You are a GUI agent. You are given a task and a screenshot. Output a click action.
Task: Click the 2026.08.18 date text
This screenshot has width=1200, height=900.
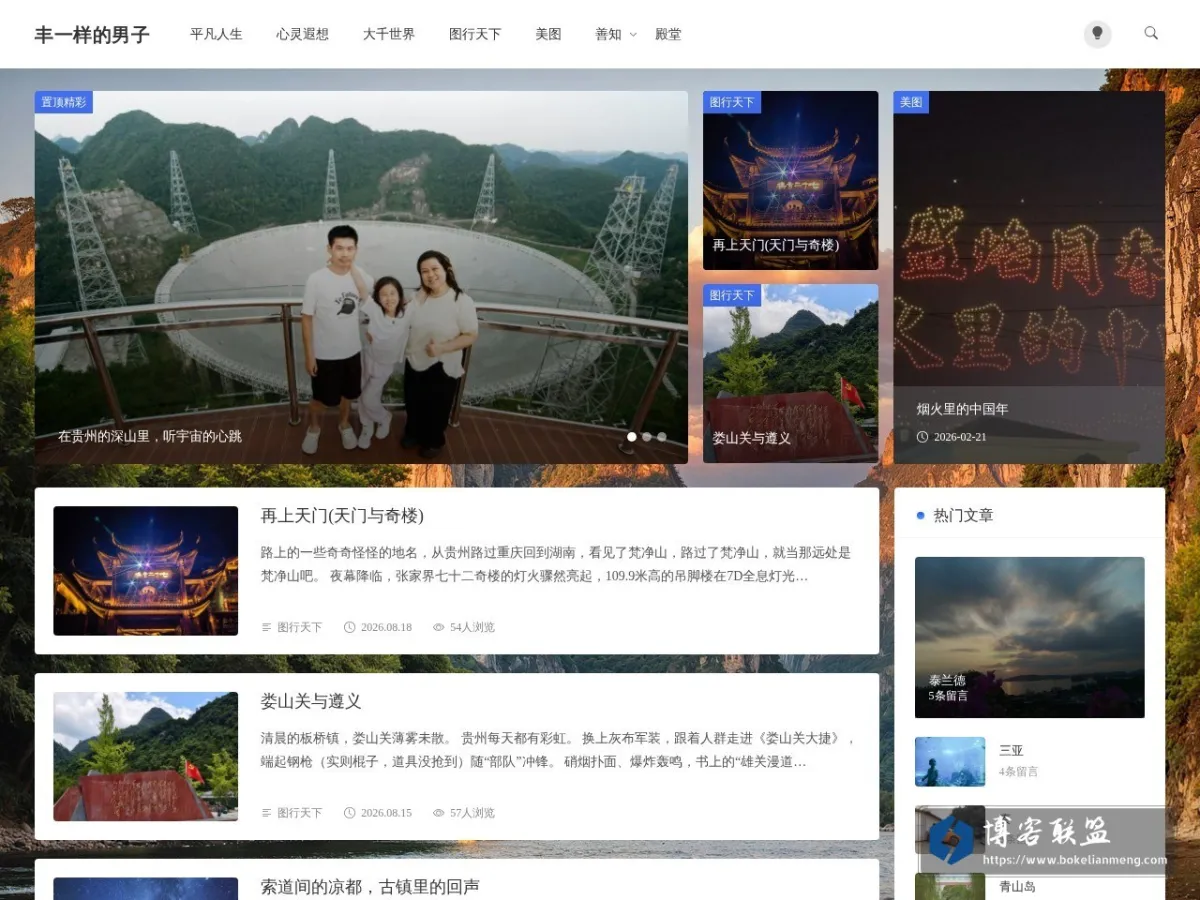pyautogui.click(x=386, y=627)
